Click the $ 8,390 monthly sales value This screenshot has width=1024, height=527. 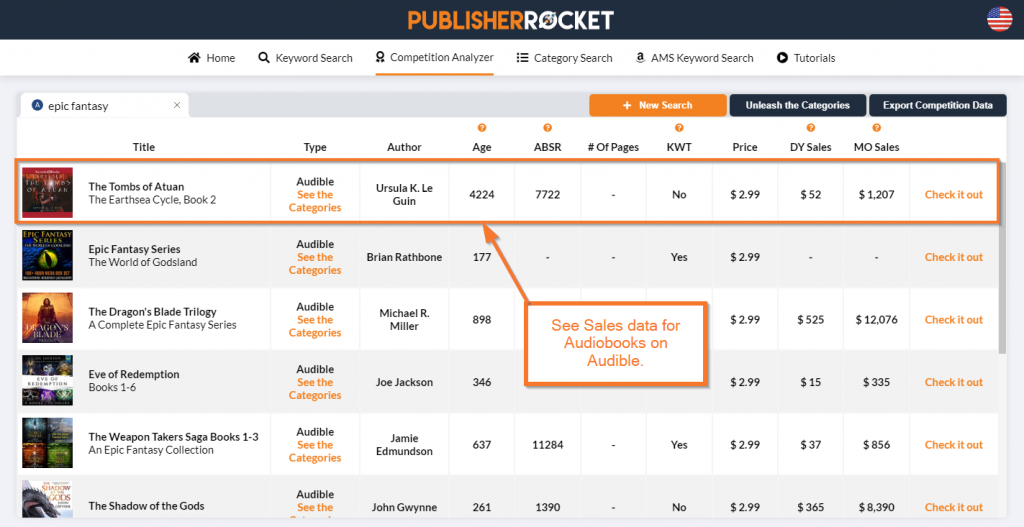(876, 507)
